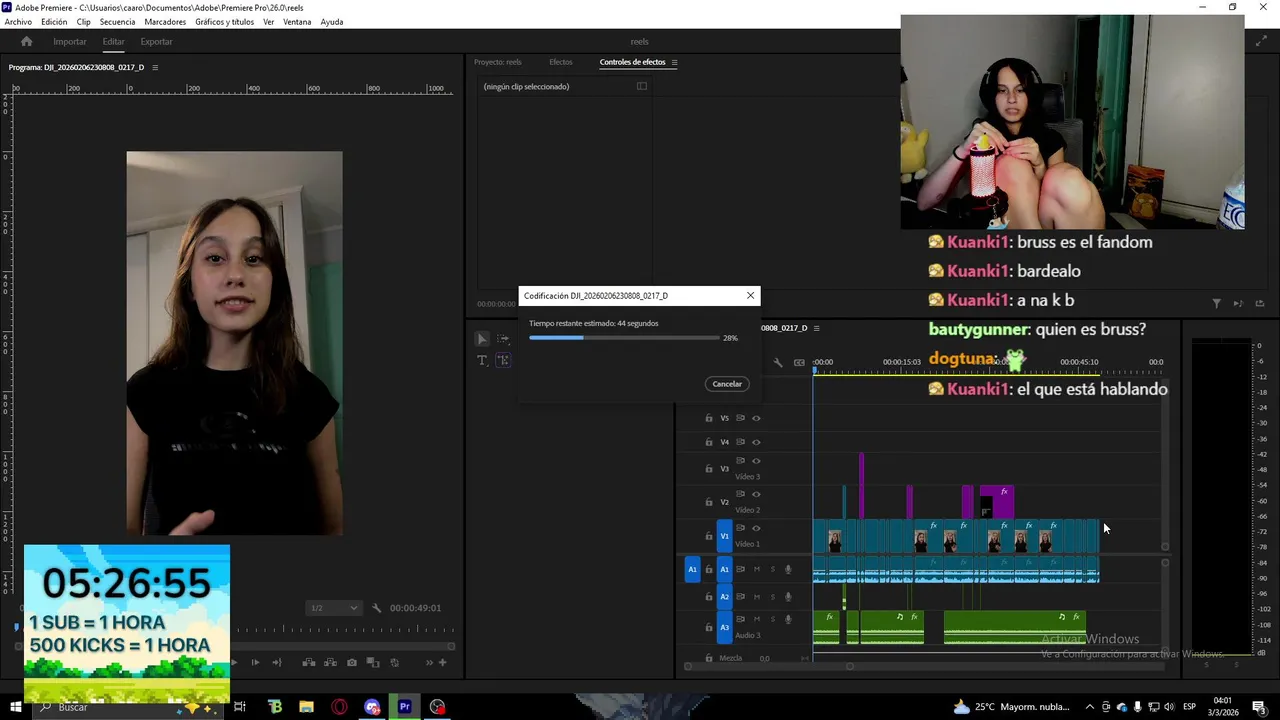The height and width of the screenshot is (720, 1280).
Task: Click the 00:00:49:01 duration timecode
Action: point(415,608)
